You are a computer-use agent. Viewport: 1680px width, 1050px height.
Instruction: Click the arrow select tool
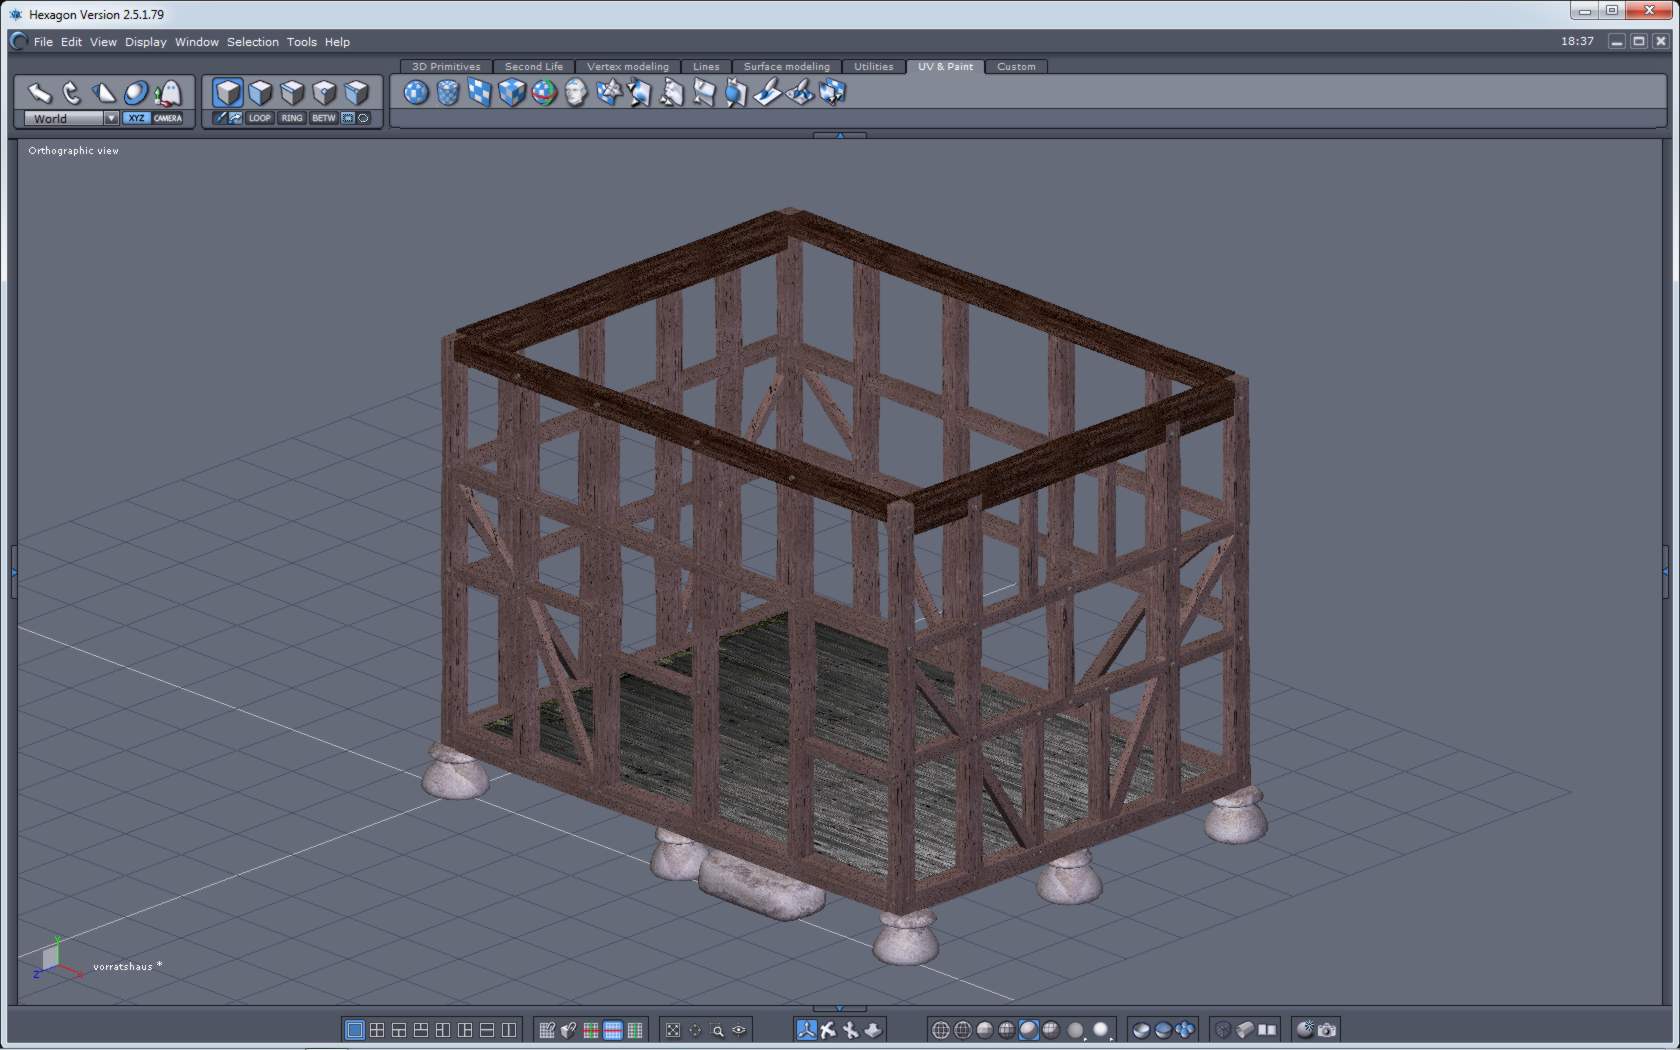(39, 93)
